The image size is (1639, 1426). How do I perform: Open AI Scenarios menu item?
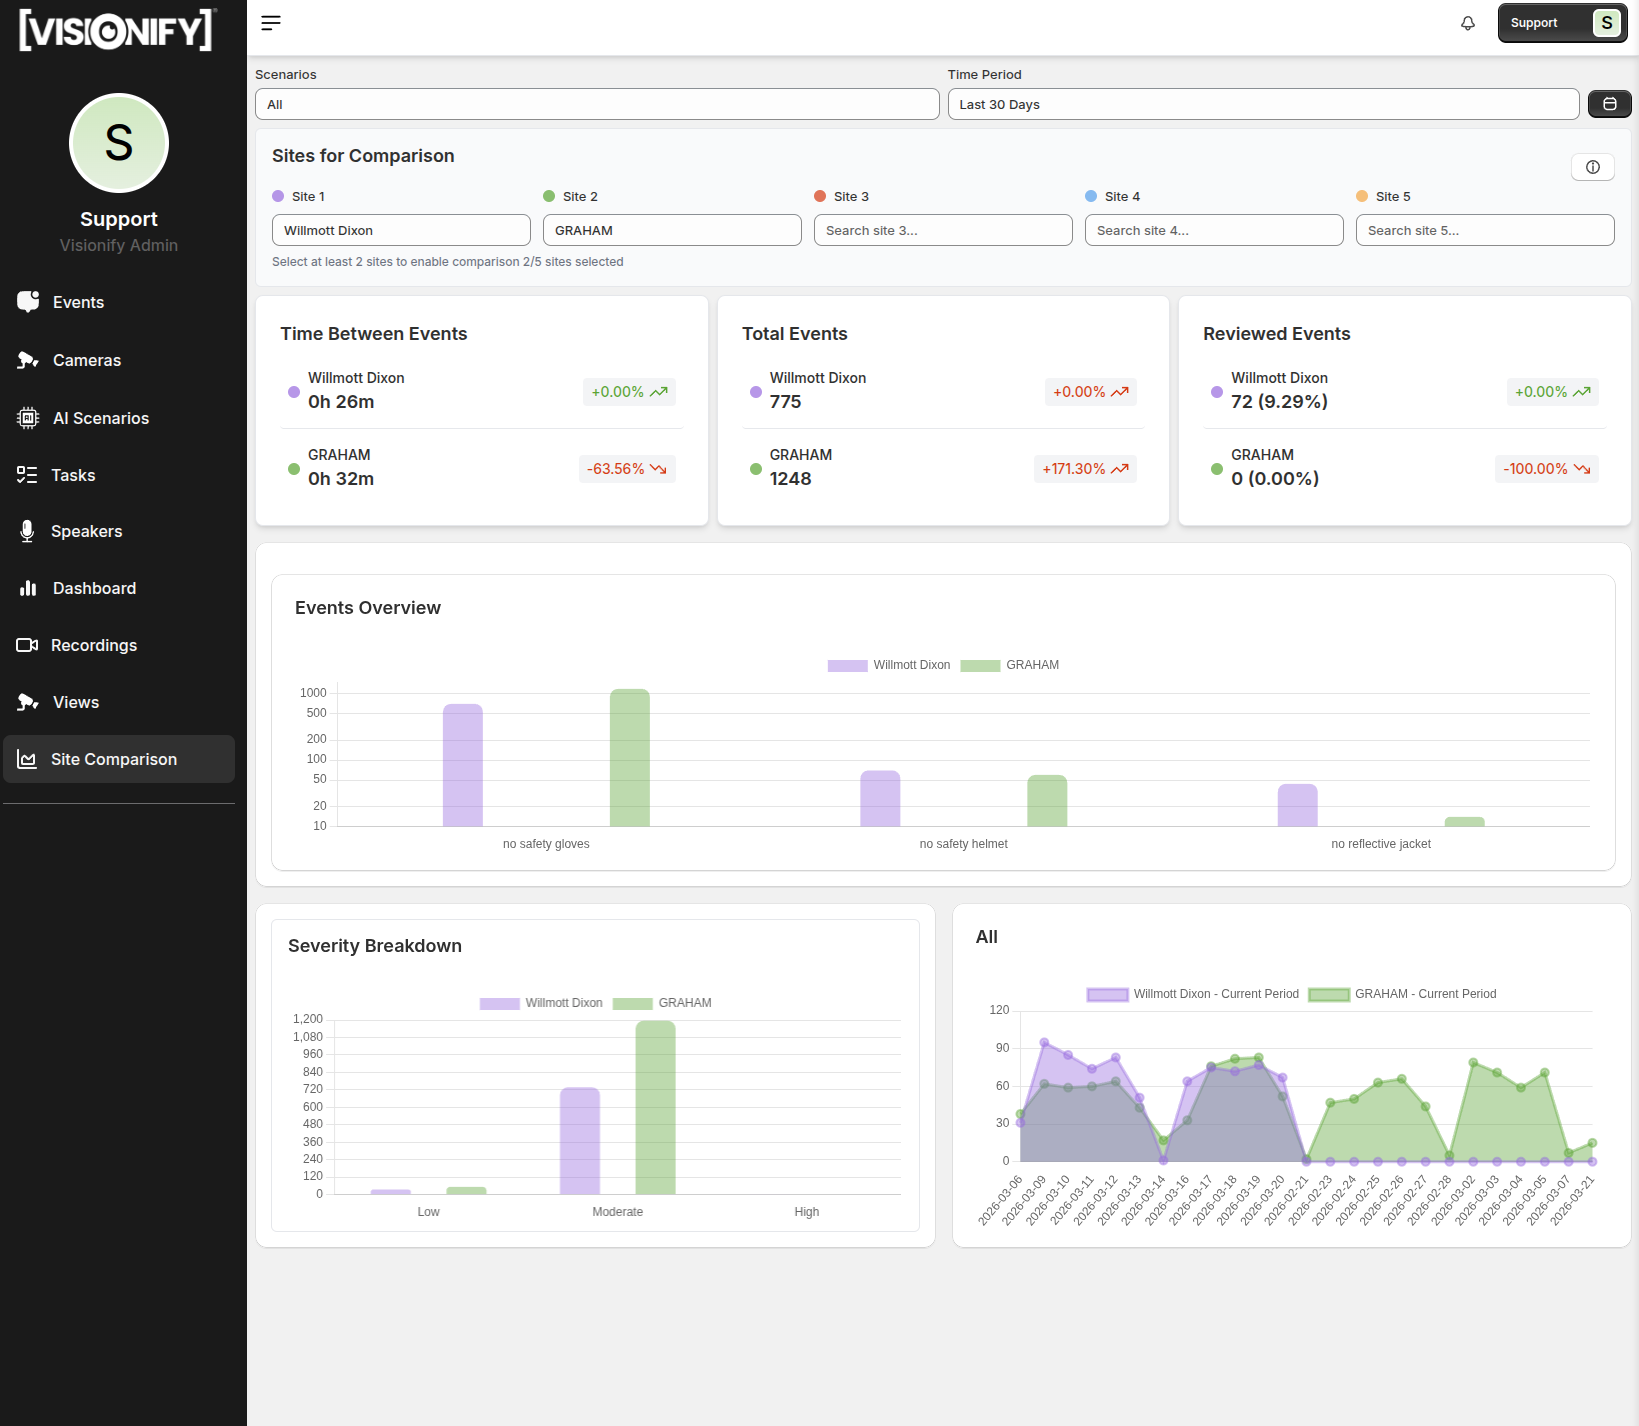click(x=119, y=418)
